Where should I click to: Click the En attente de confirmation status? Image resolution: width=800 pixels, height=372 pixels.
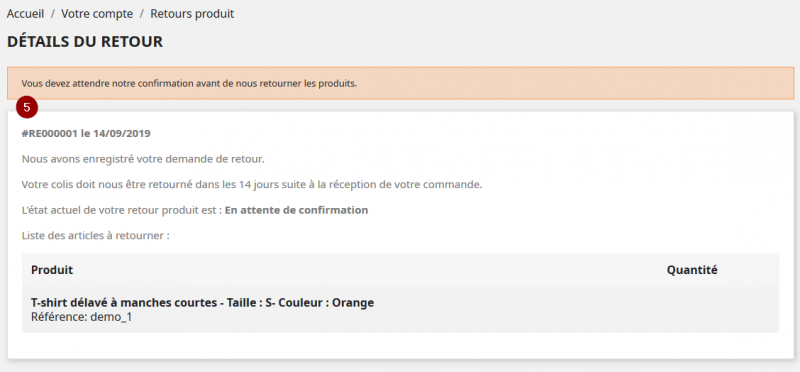[296, 210]
